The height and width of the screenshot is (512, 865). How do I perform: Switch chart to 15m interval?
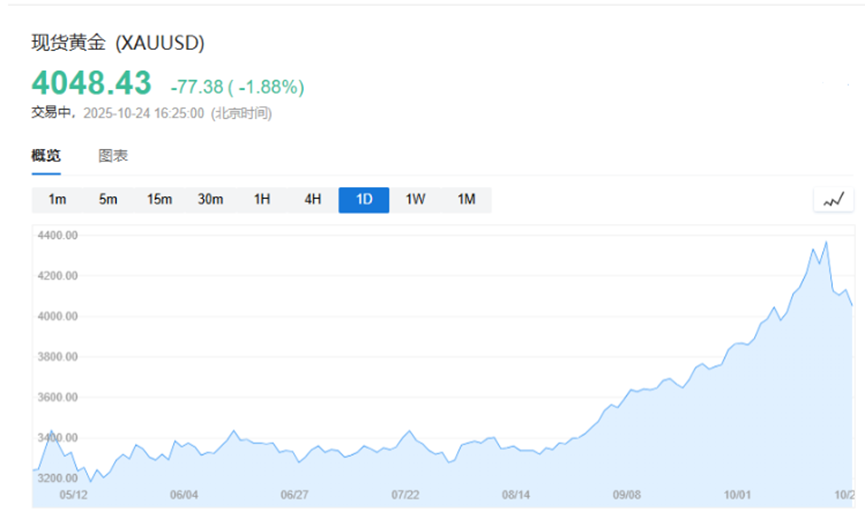tap(159, 200)
